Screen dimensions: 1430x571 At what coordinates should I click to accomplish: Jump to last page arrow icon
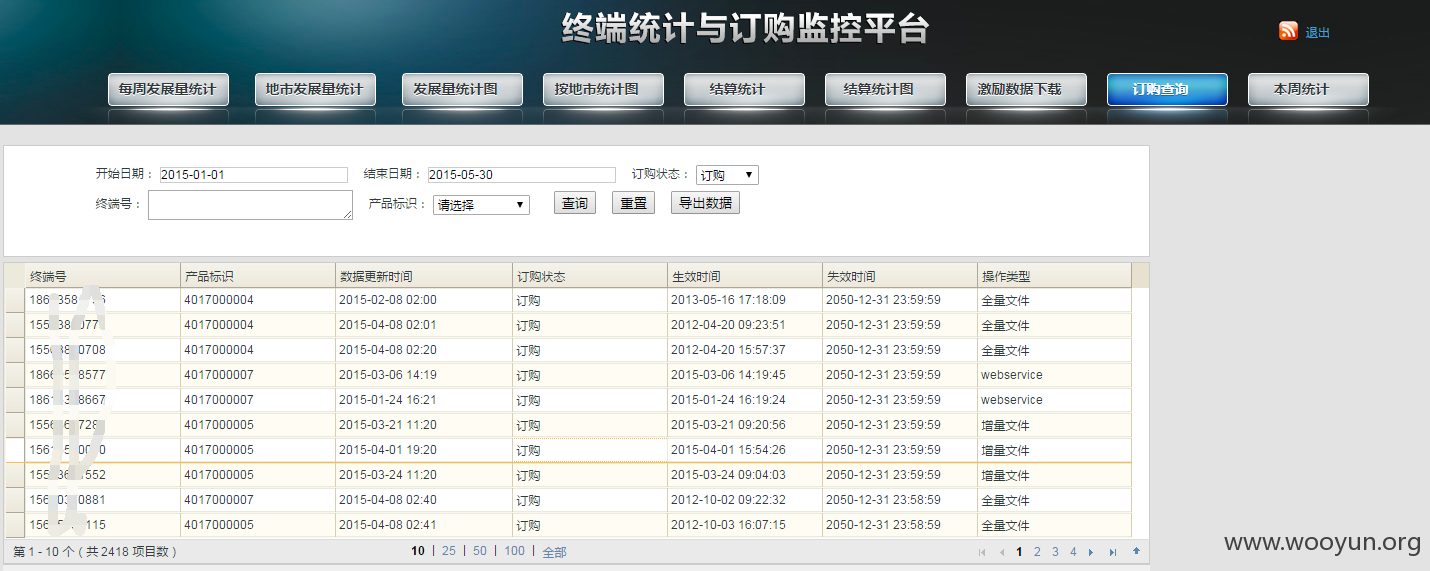tap(1113, 552)
